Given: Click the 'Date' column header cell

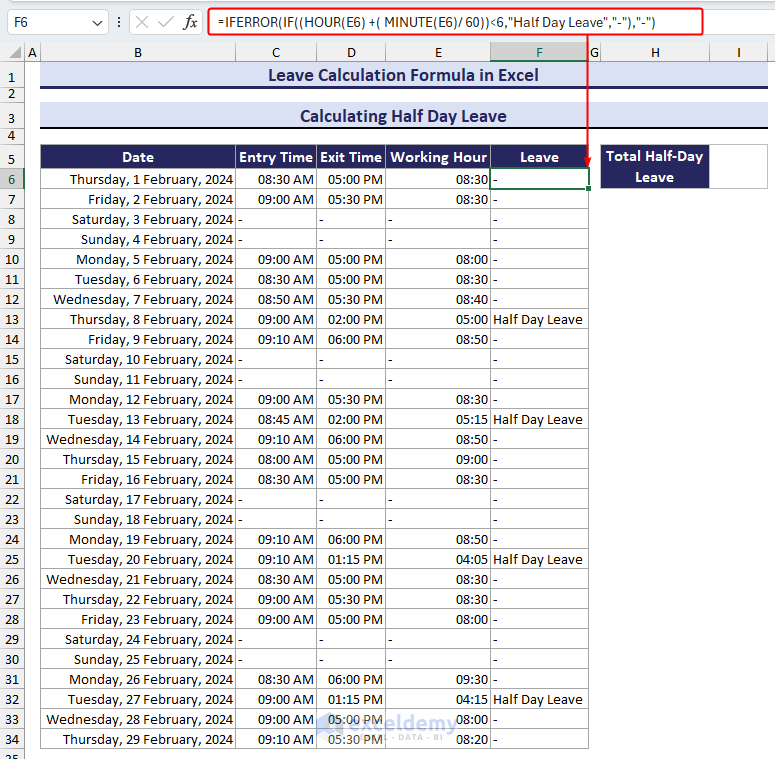Looking at the screenshot, I should [x=138, y=157].
